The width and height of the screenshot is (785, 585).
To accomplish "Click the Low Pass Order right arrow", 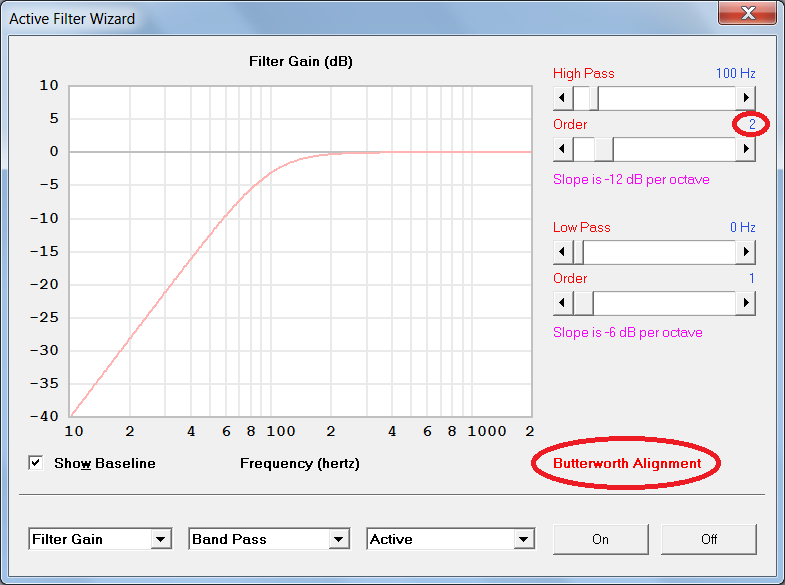I will tap(745, 303).
